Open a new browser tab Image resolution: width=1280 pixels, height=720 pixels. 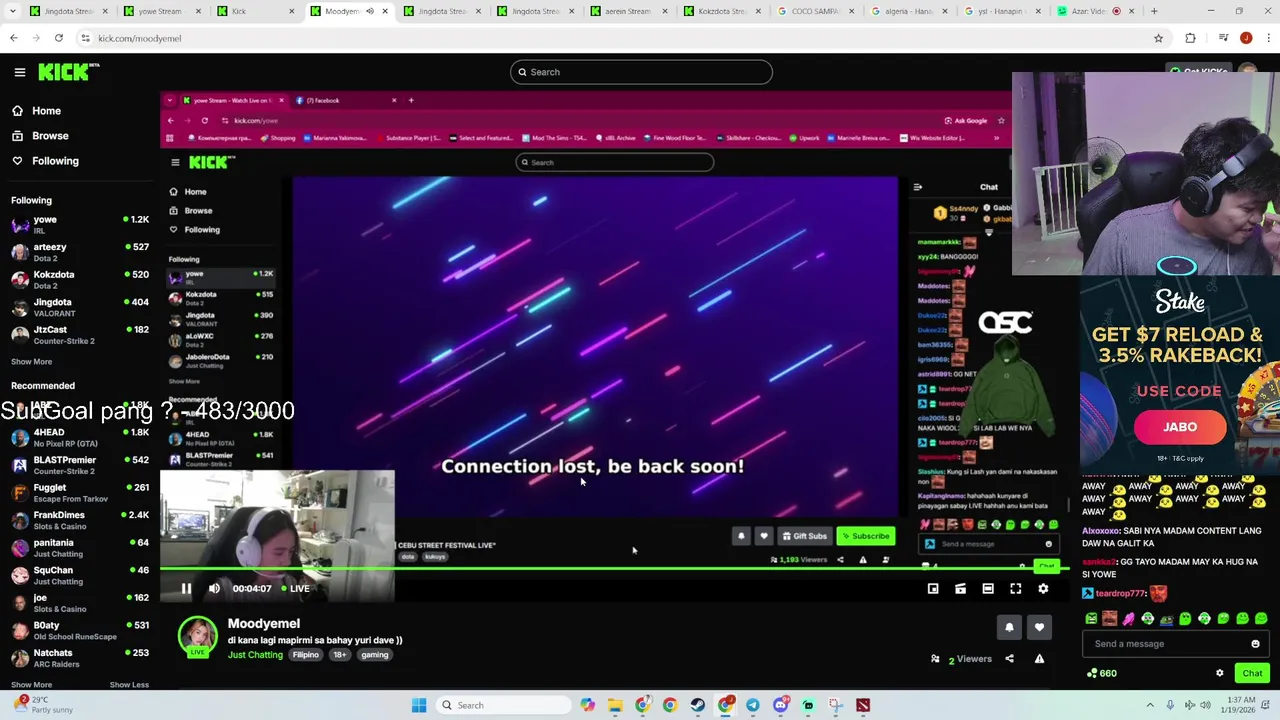1154,11
